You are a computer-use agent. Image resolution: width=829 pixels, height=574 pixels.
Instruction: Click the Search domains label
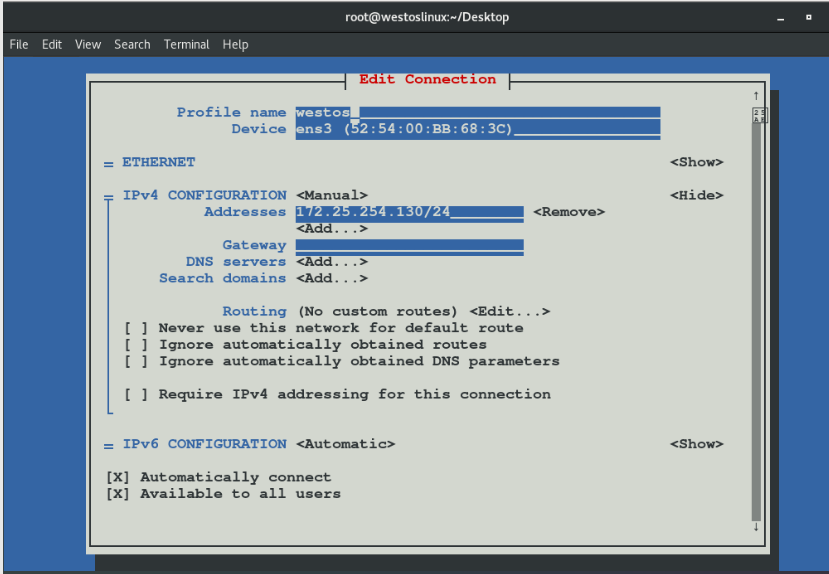pyautogui.click(x=223, y=279)
